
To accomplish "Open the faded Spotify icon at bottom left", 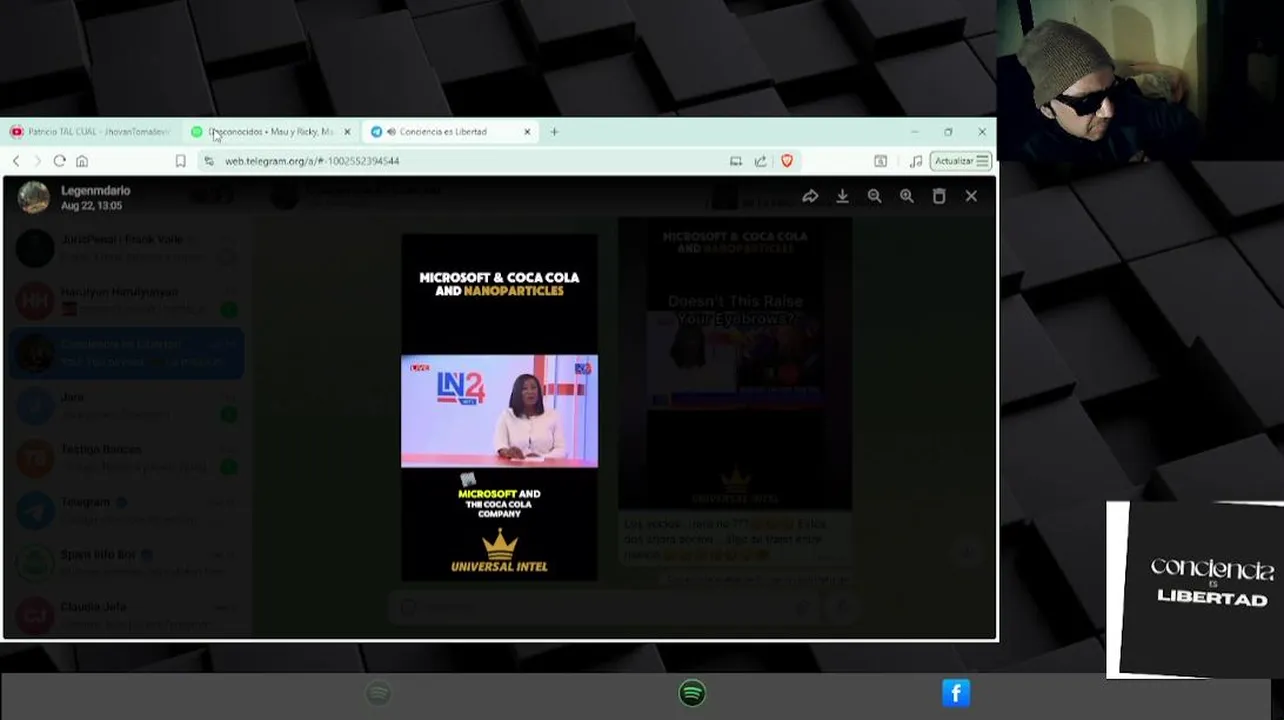I will 378,693.
